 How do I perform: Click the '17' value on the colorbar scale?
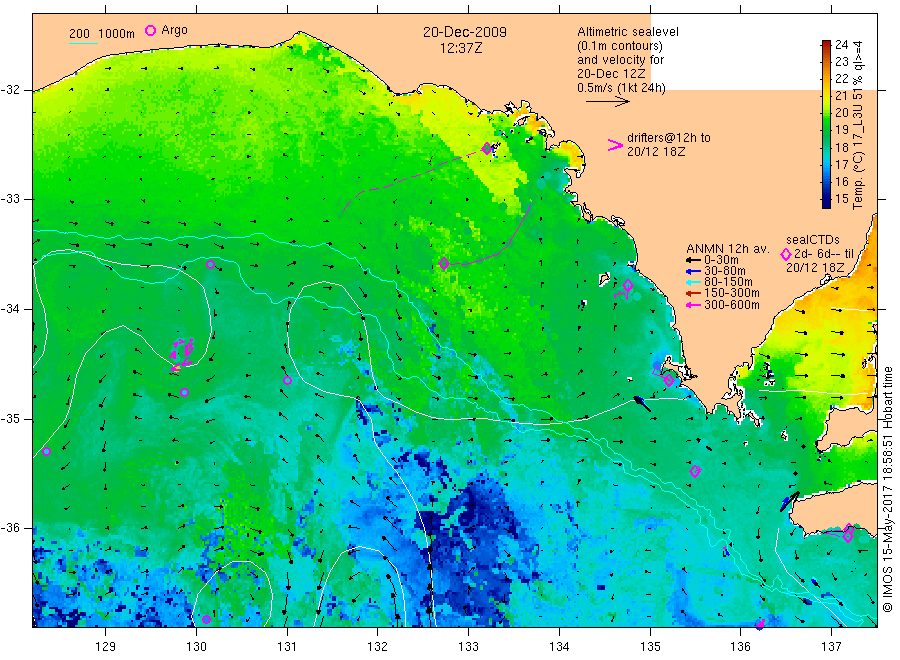tap(841, 165)
